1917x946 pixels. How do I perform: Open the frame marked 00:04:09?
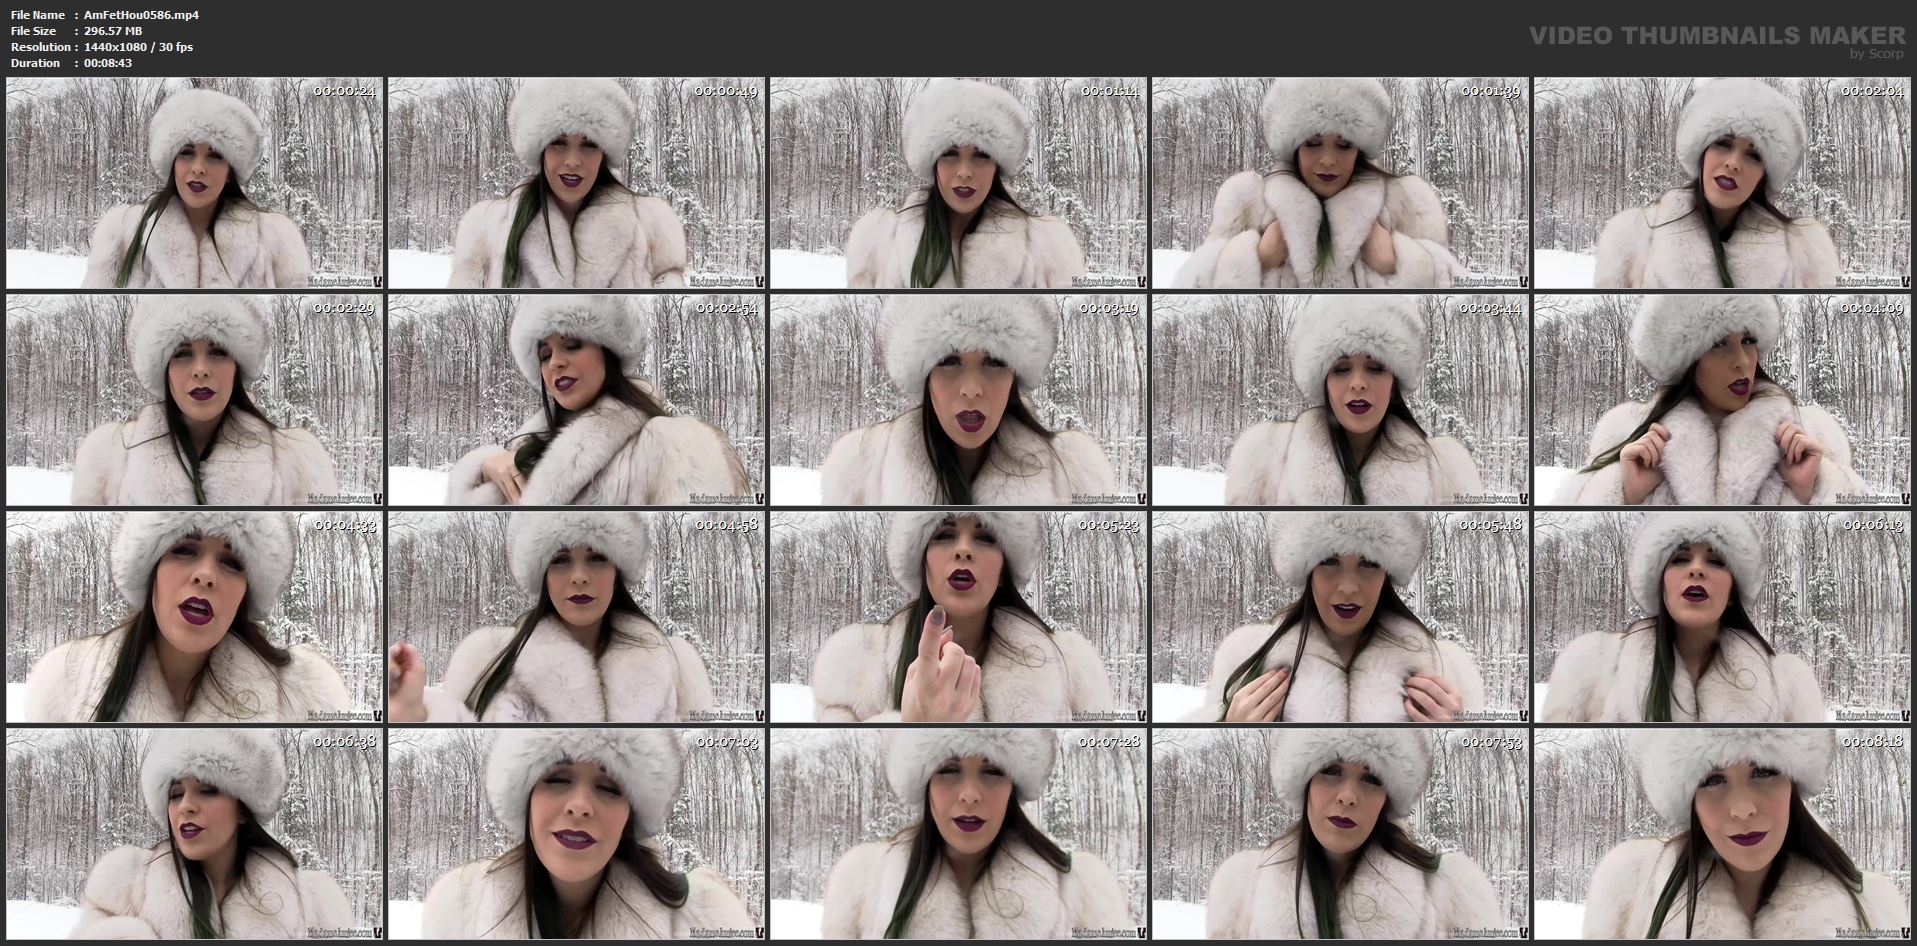click(x=1722, y=400)
